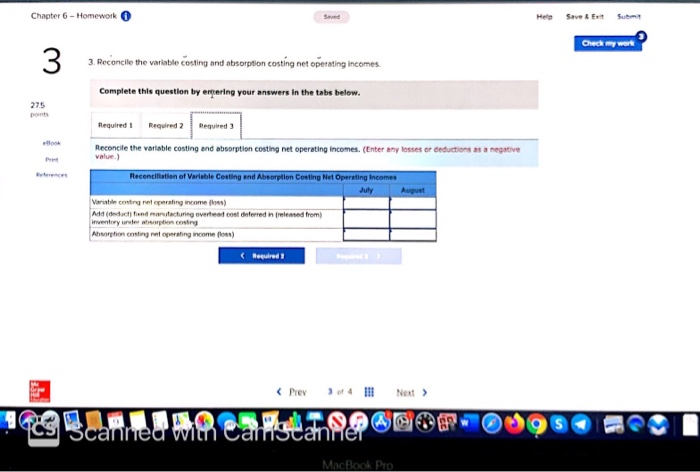Click August cell for variable costing net income
The height and width of the screenshot is (472, 700).
(x=413, y=203)
